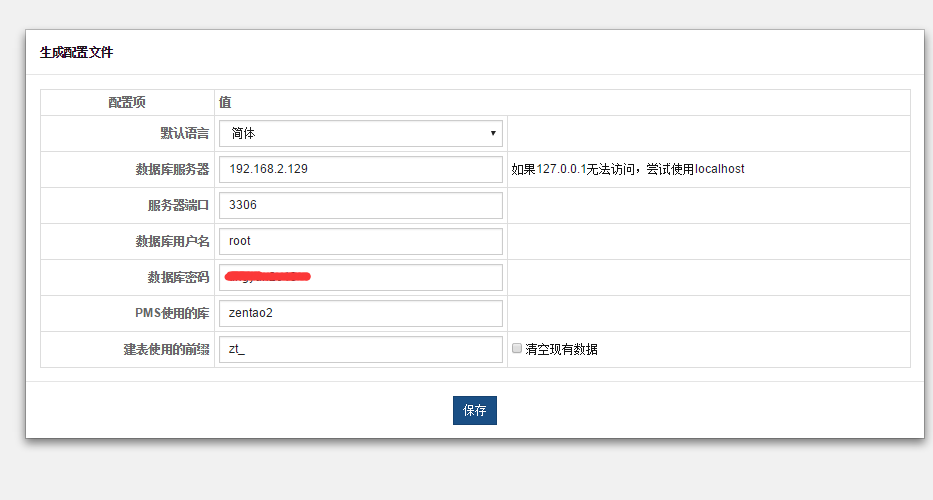Click the PMS使用的库 row label
The image size is (933, 500).
pos(172,313)
